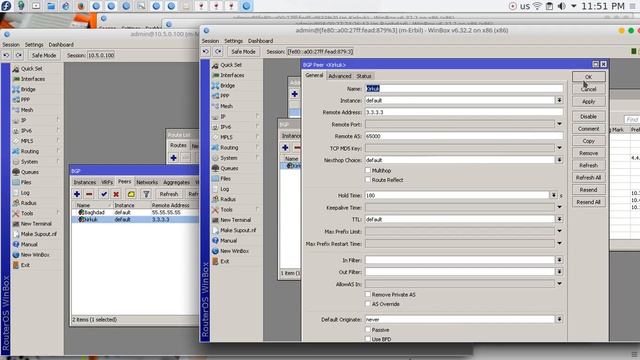
Task: Toggle the Passive checkbox
Action: pyautogui.click(x=368, y=330)
